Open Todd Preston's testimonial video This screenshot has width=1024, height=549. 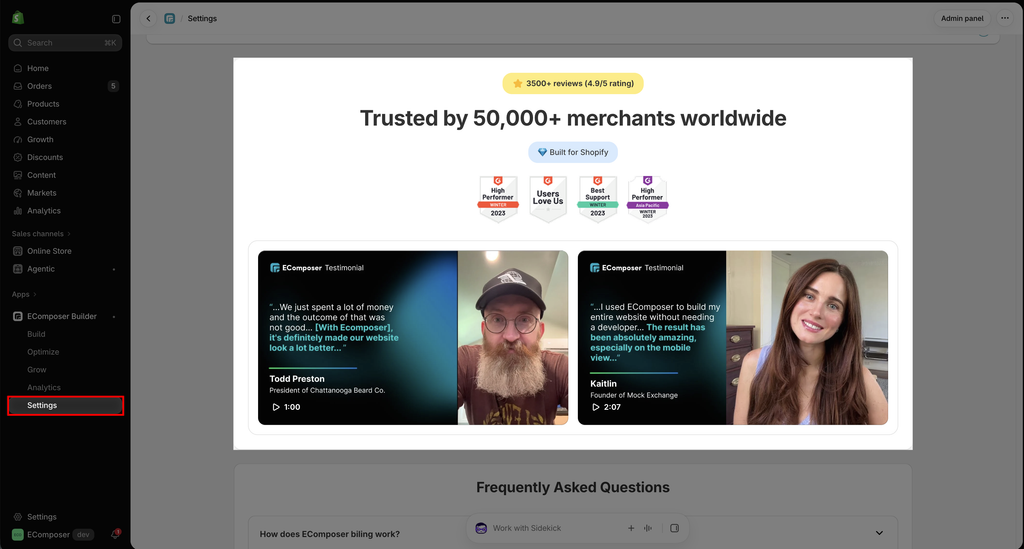(413, 337)
